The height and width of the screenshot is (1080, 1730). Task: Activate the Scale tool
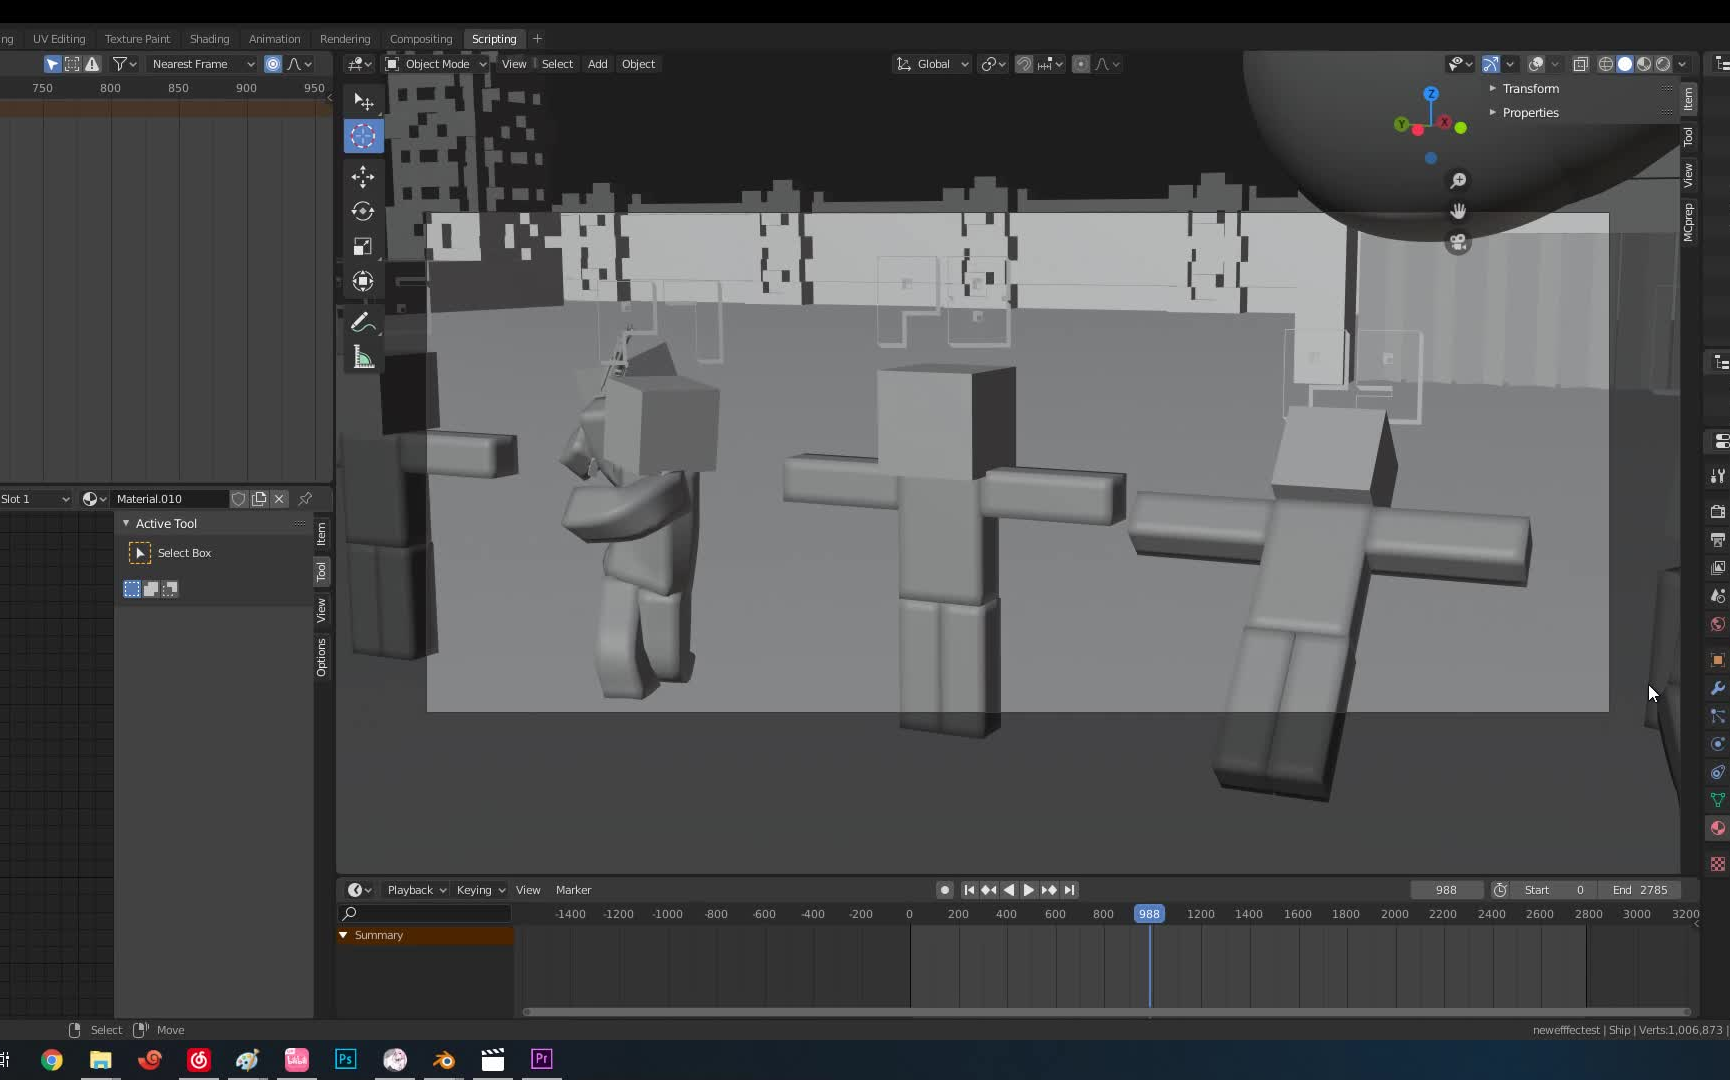coord(363,246)
